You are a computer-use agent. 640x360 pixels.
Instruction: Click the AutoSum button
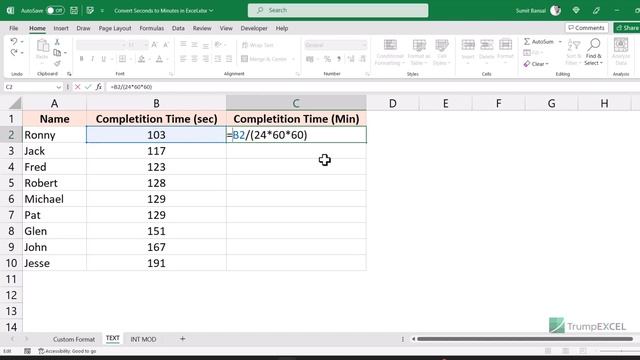[539, 42]
